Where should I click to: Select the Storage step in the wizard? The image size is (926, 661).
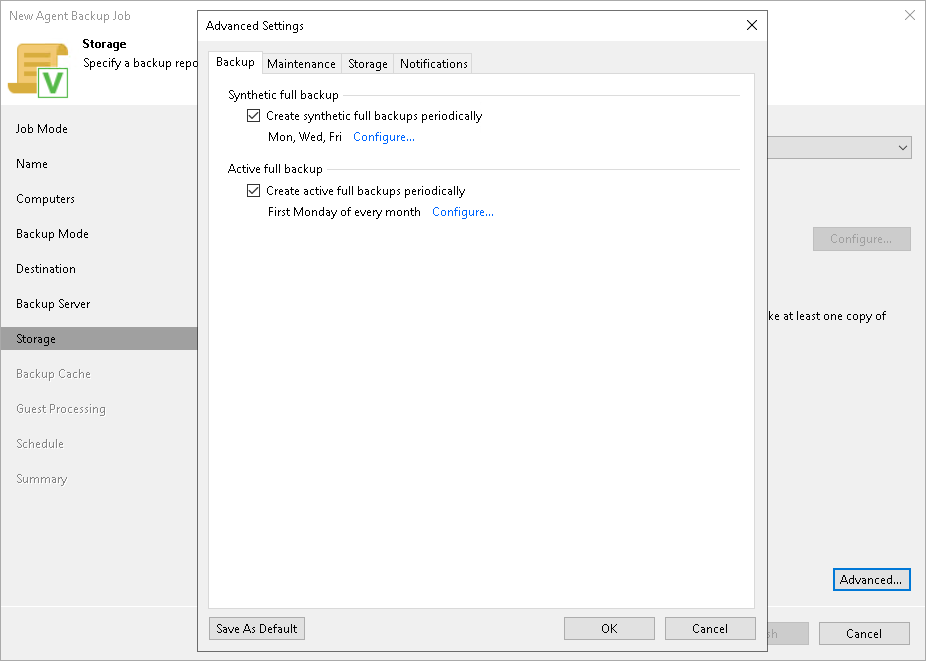tap(35, 338)
